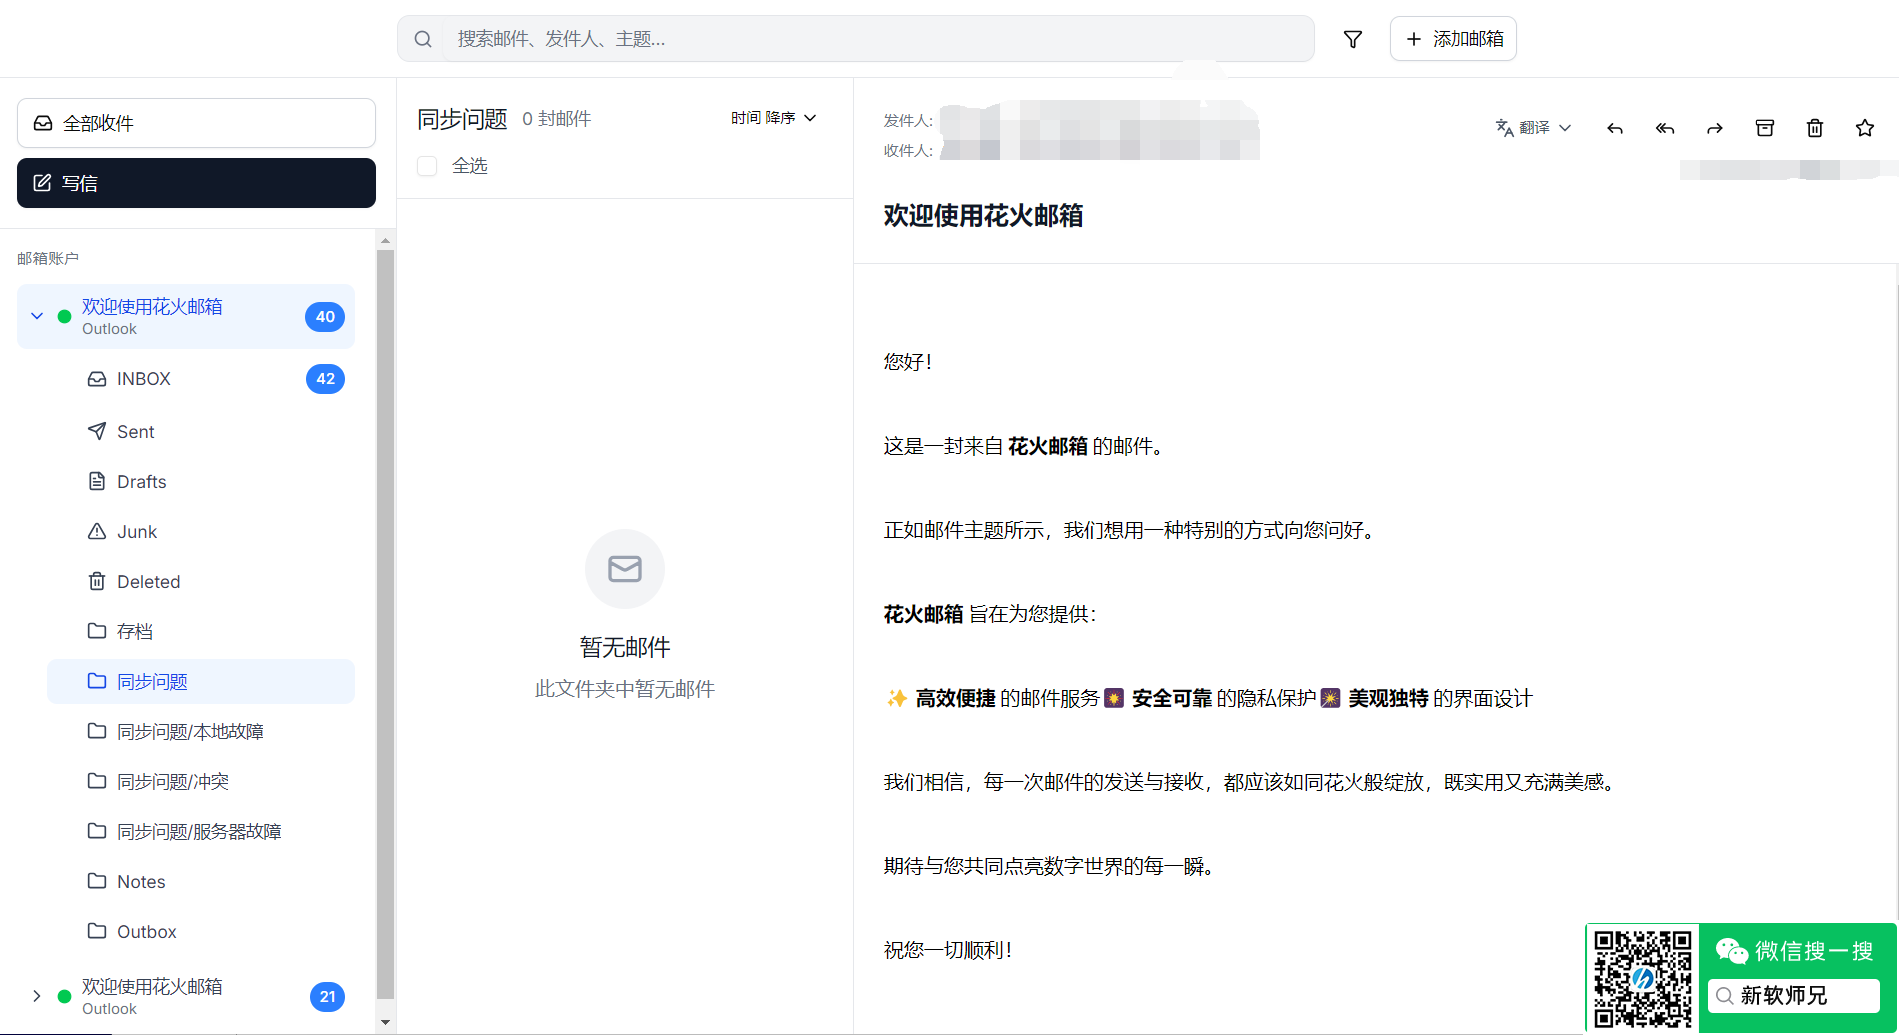Delete the email with trash icon
This screenshot has width=1899, height=1035.
1814,128
